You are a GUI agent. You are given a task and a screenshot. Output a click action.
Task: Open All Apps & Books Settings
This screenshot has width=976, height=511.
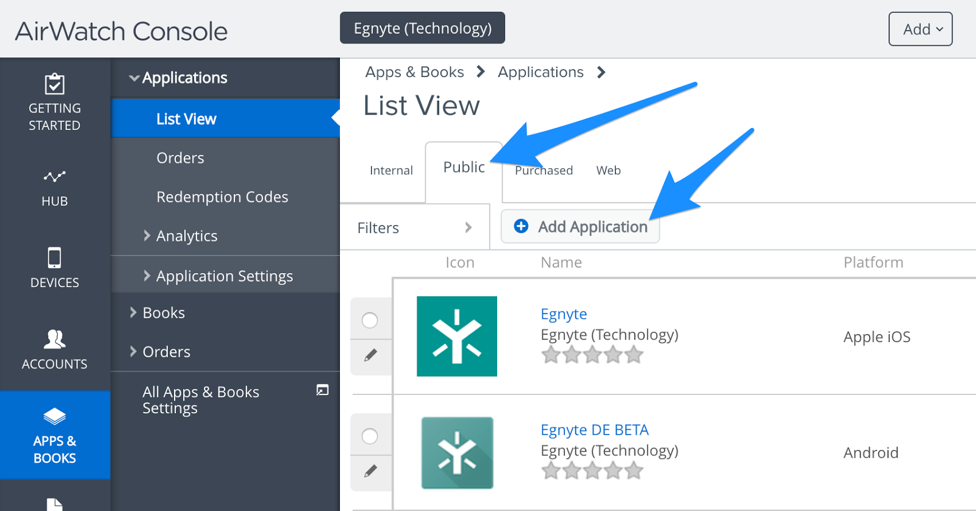(x=200, y=400)
